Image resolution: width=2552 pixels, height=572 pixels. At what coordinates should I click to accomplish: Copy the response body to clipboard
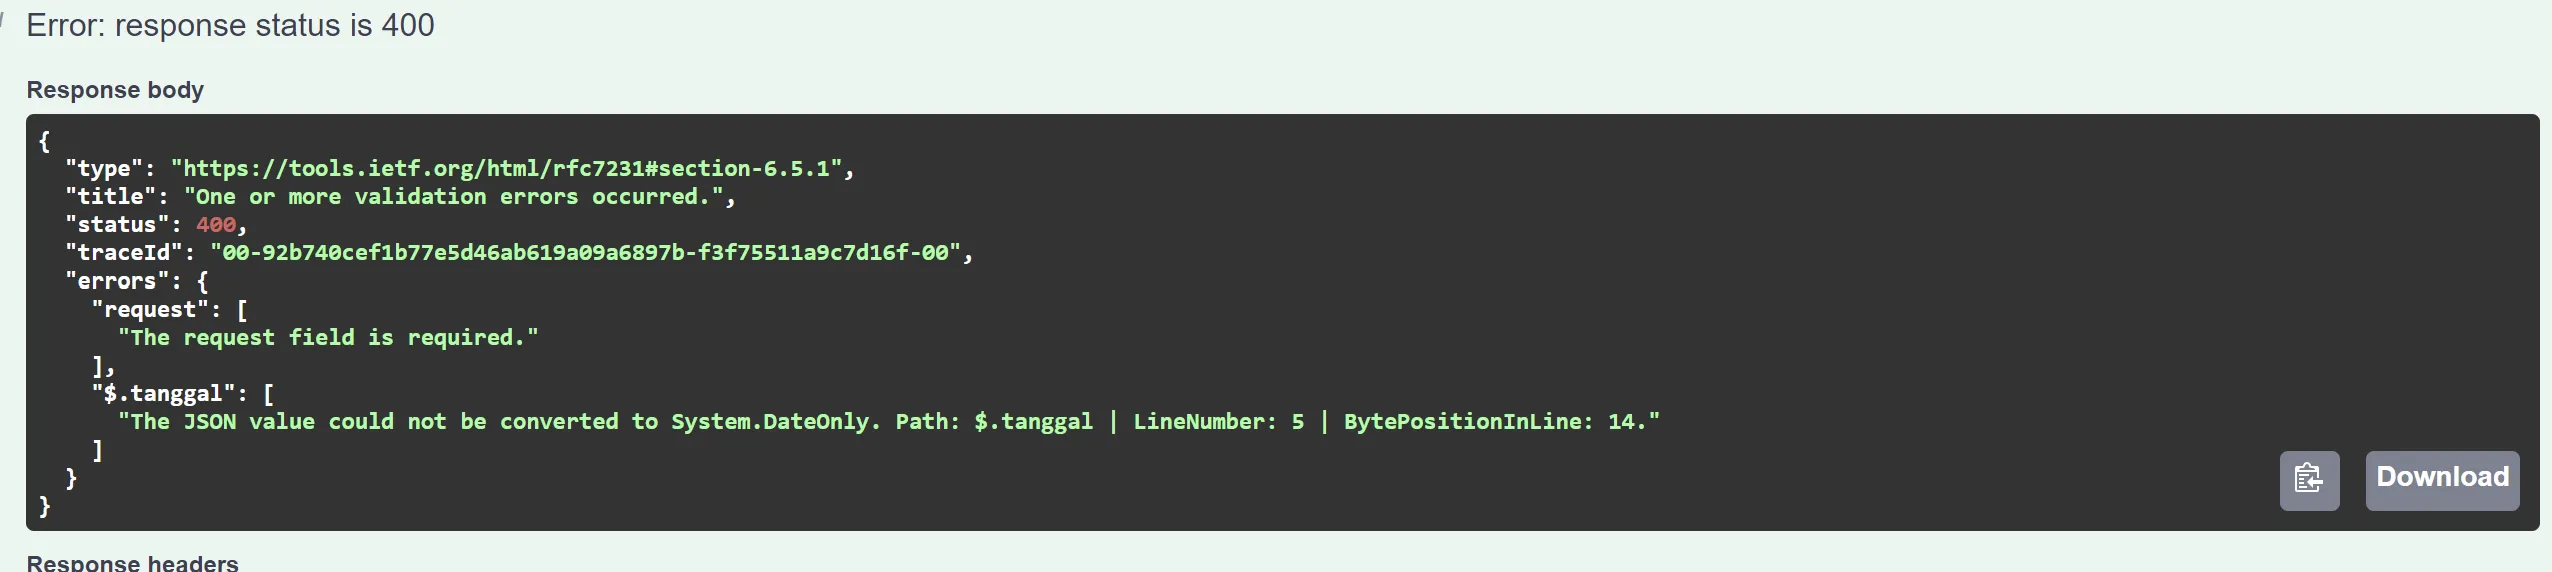point(2309,481)
